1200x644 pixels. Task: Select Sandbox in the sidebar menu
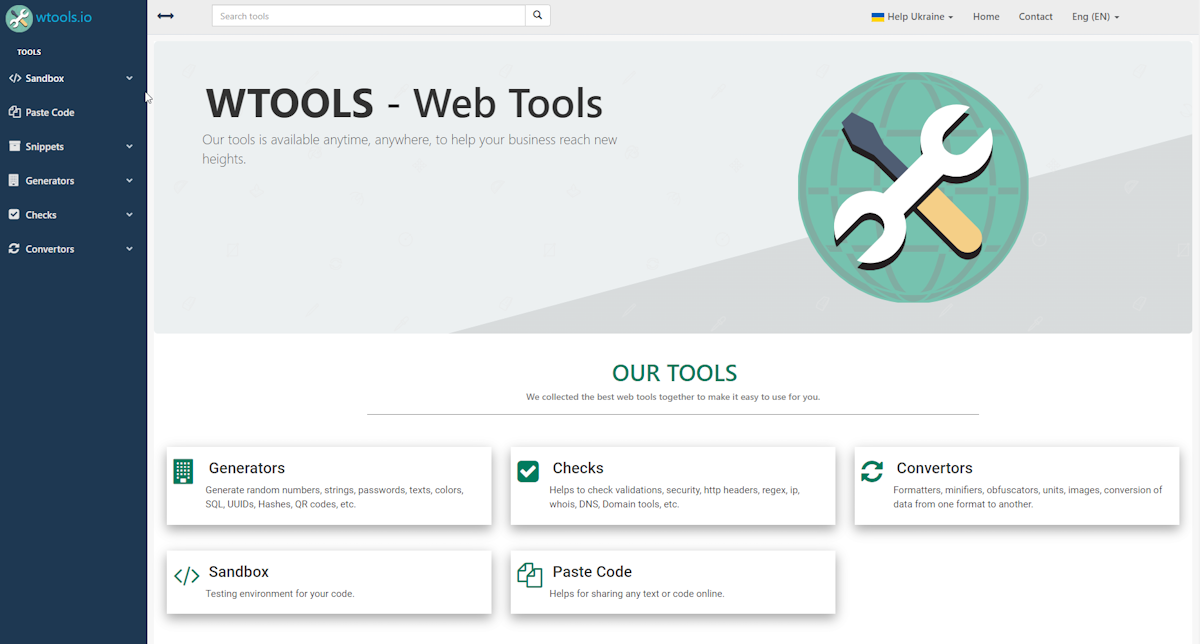45,78
